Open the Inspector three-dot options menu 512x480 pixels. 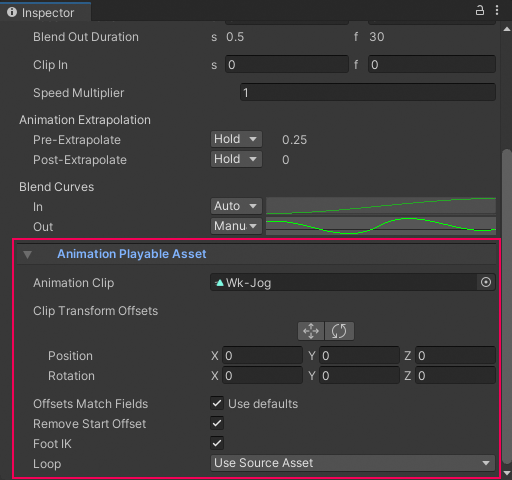click(x=497, y=10)
